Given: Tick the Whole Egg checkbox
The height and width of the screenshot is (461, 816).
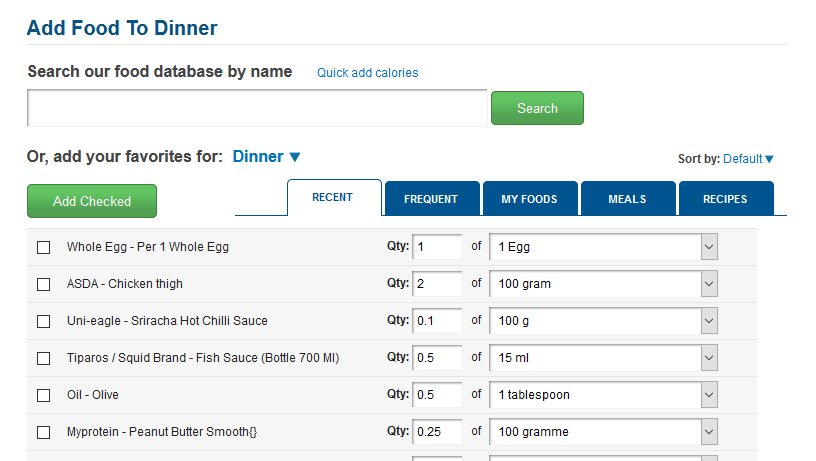Looking at the screenshot, I should 44,247.
